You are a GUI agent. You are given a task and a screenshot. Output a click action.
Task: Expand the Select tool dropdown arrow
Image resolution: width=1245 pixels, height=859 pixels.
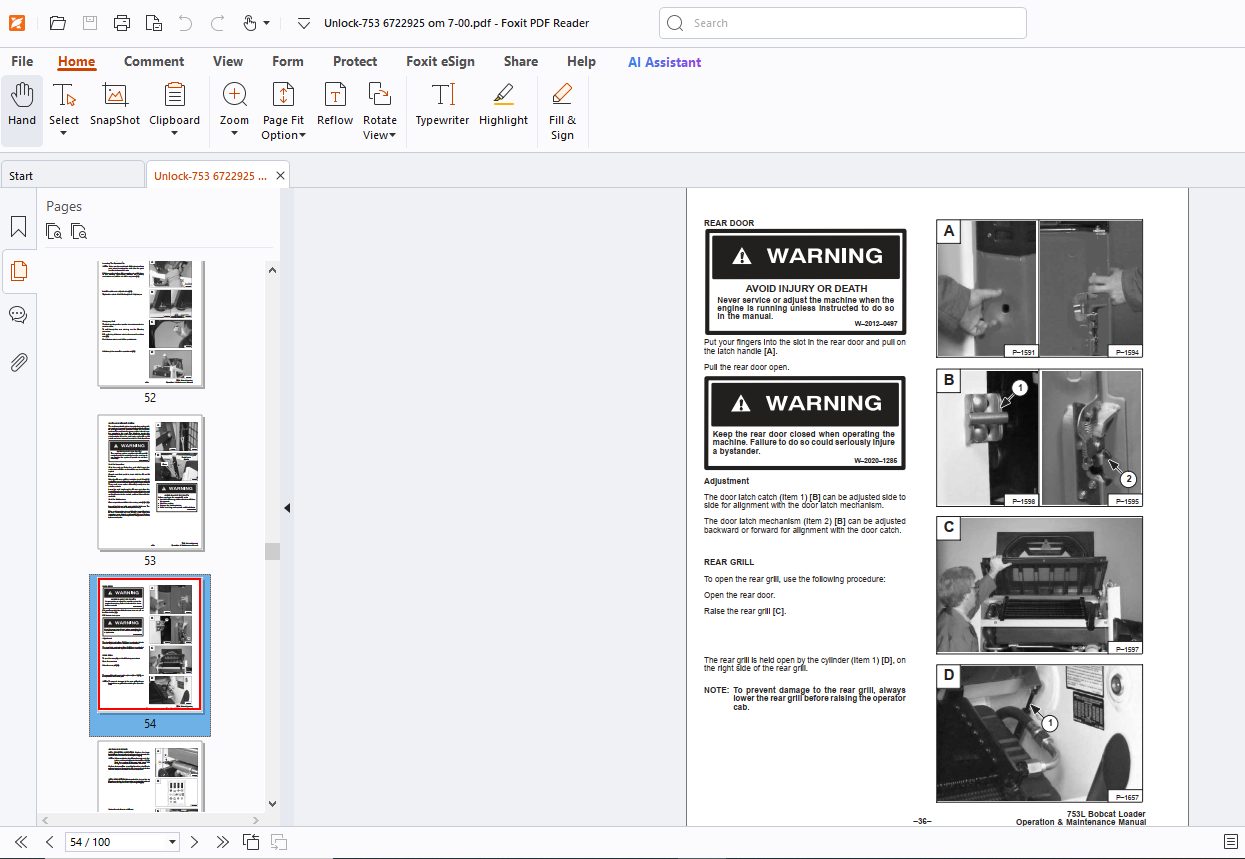(64, 133)
